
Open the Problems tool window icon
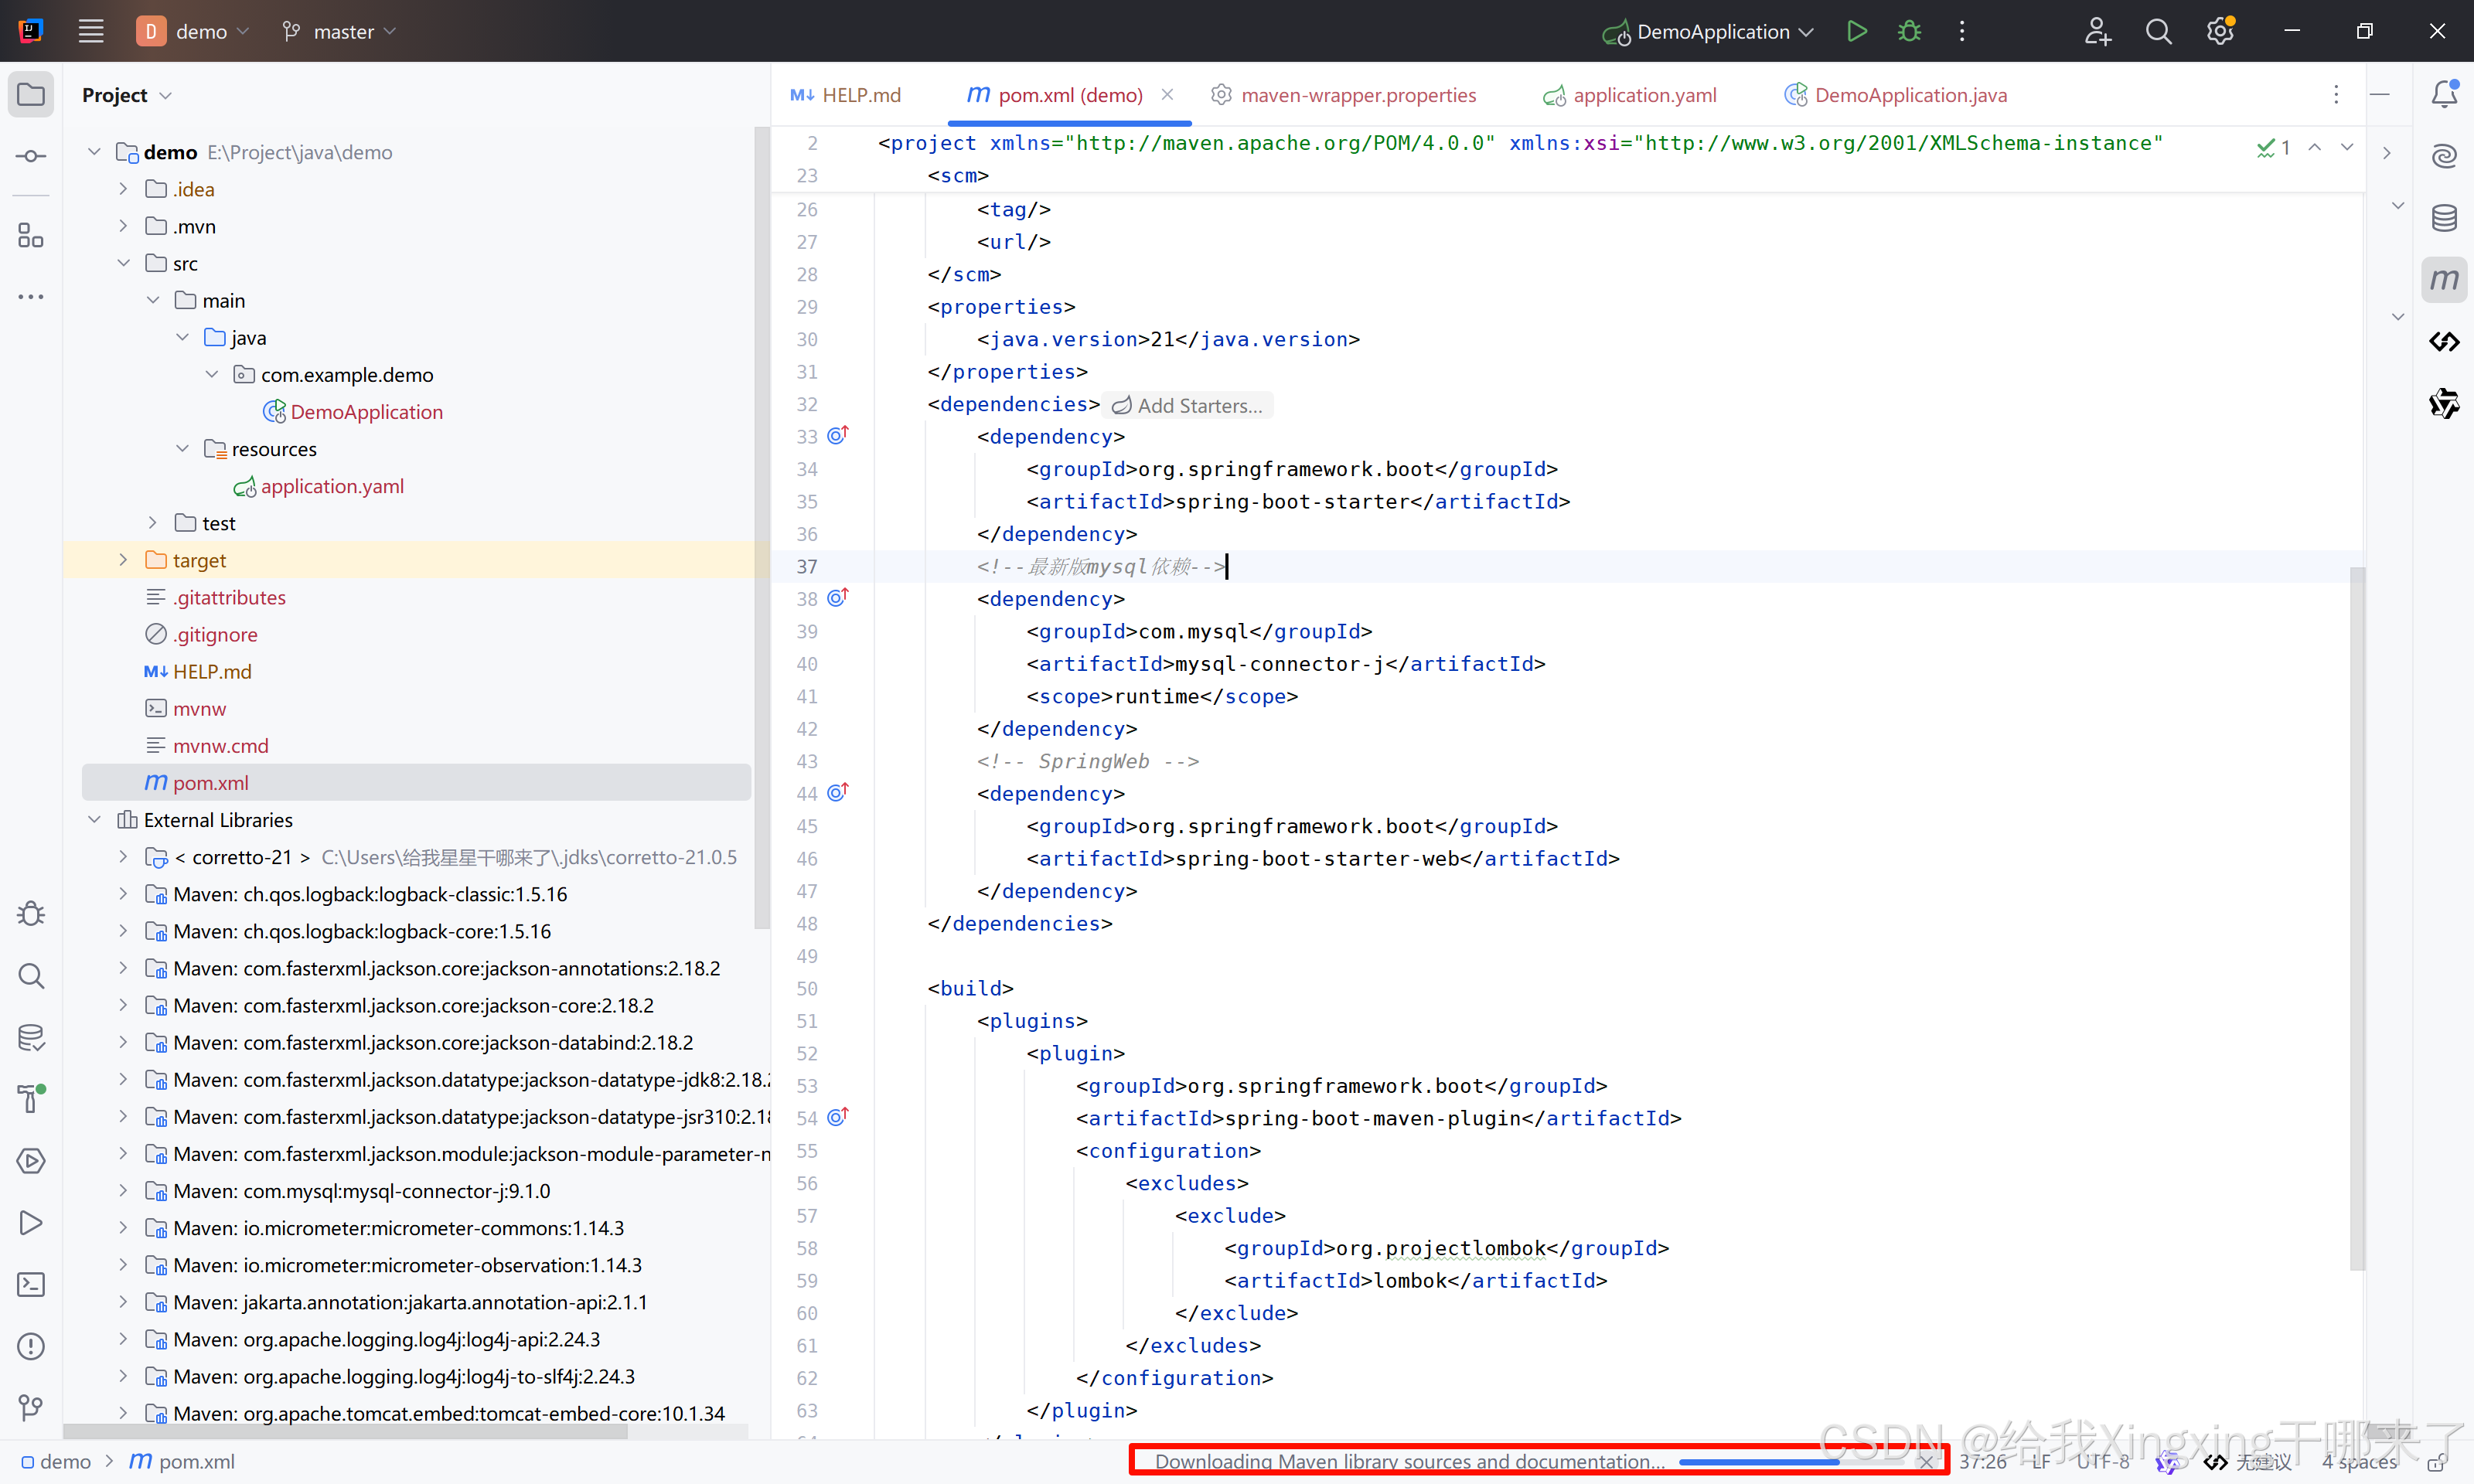tap(31, 1347)
